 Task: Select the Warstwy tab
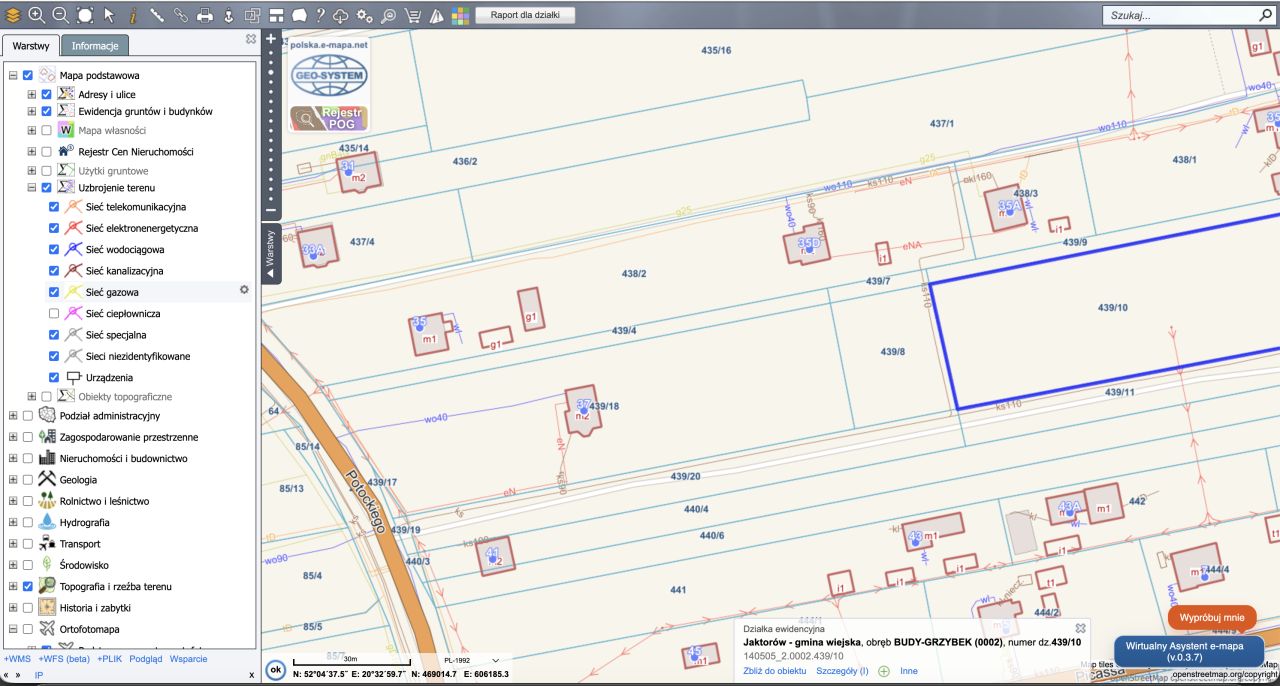(31, 46)
